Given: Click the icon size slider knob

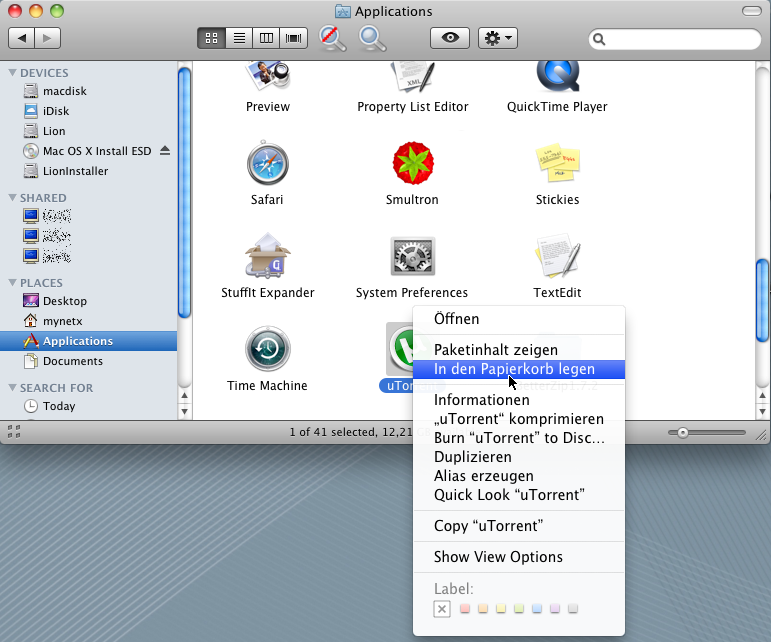Looking at the screenshot, I should [682, 433].
